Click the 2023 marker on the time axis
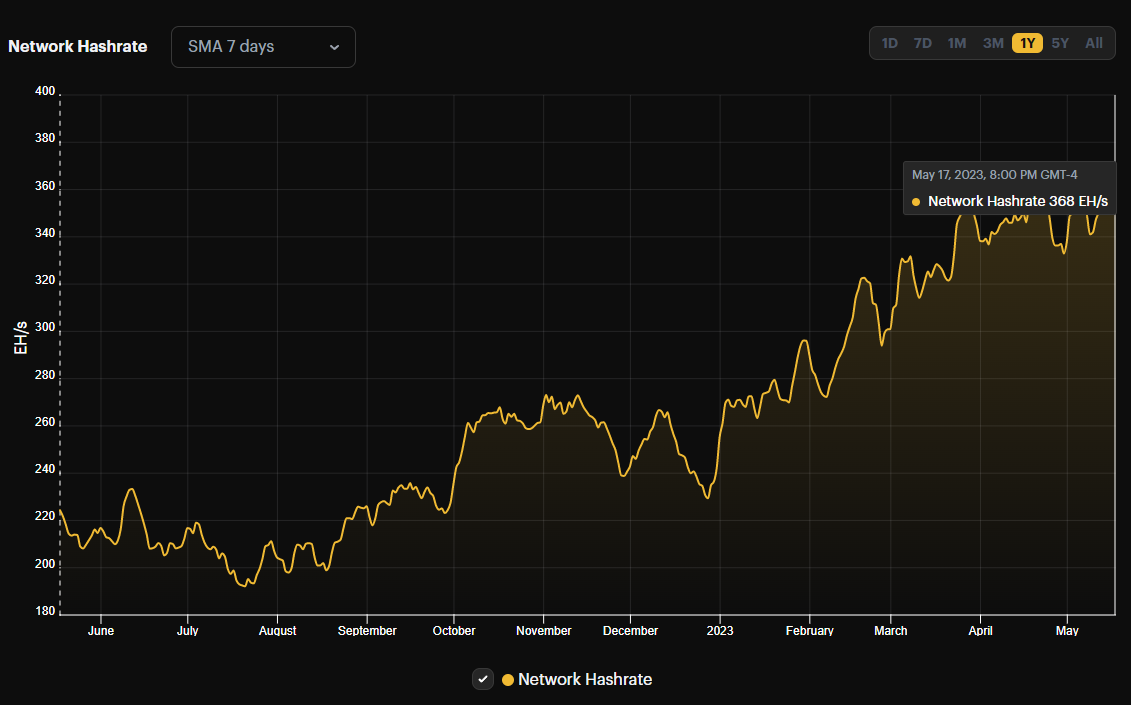The image size is (1131, 705). [x=719, y=631]
